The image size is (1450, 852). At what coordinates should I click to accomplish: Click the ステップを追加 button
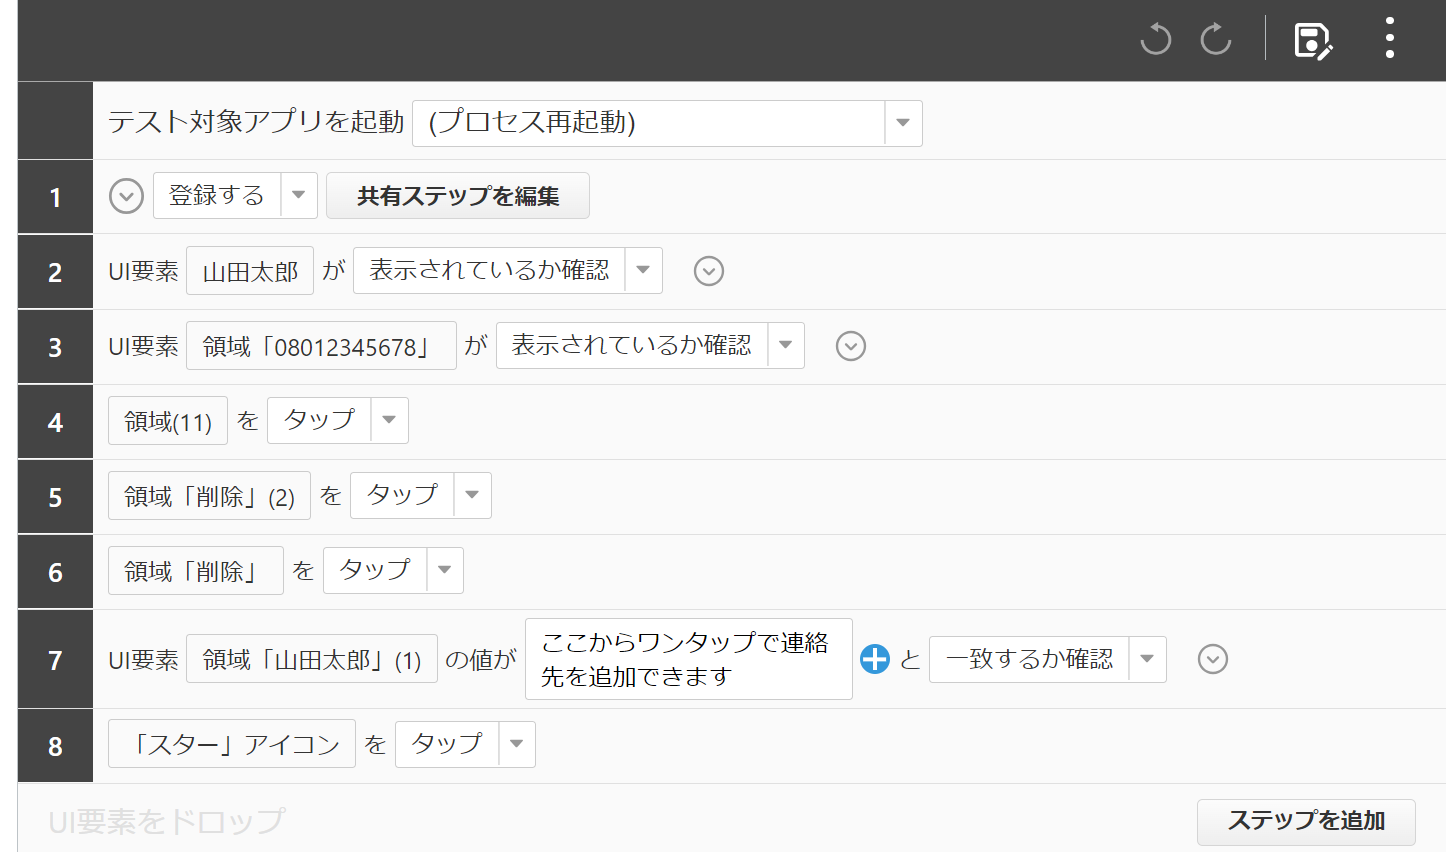tap(1306, 822)
